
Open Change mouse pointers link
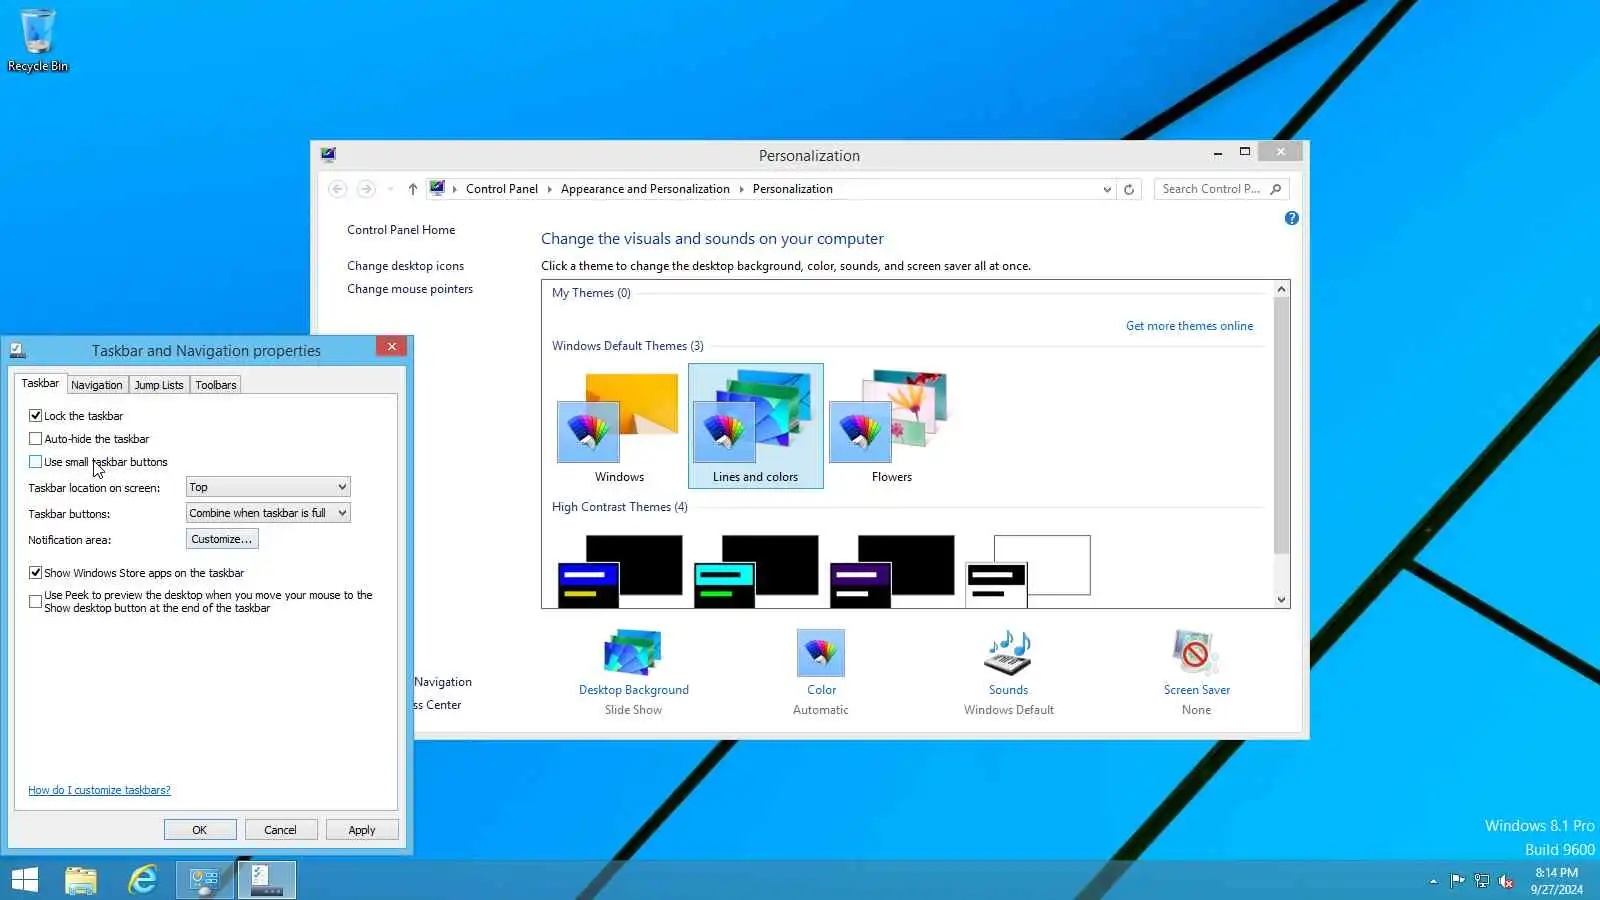(x=410, y=289)
